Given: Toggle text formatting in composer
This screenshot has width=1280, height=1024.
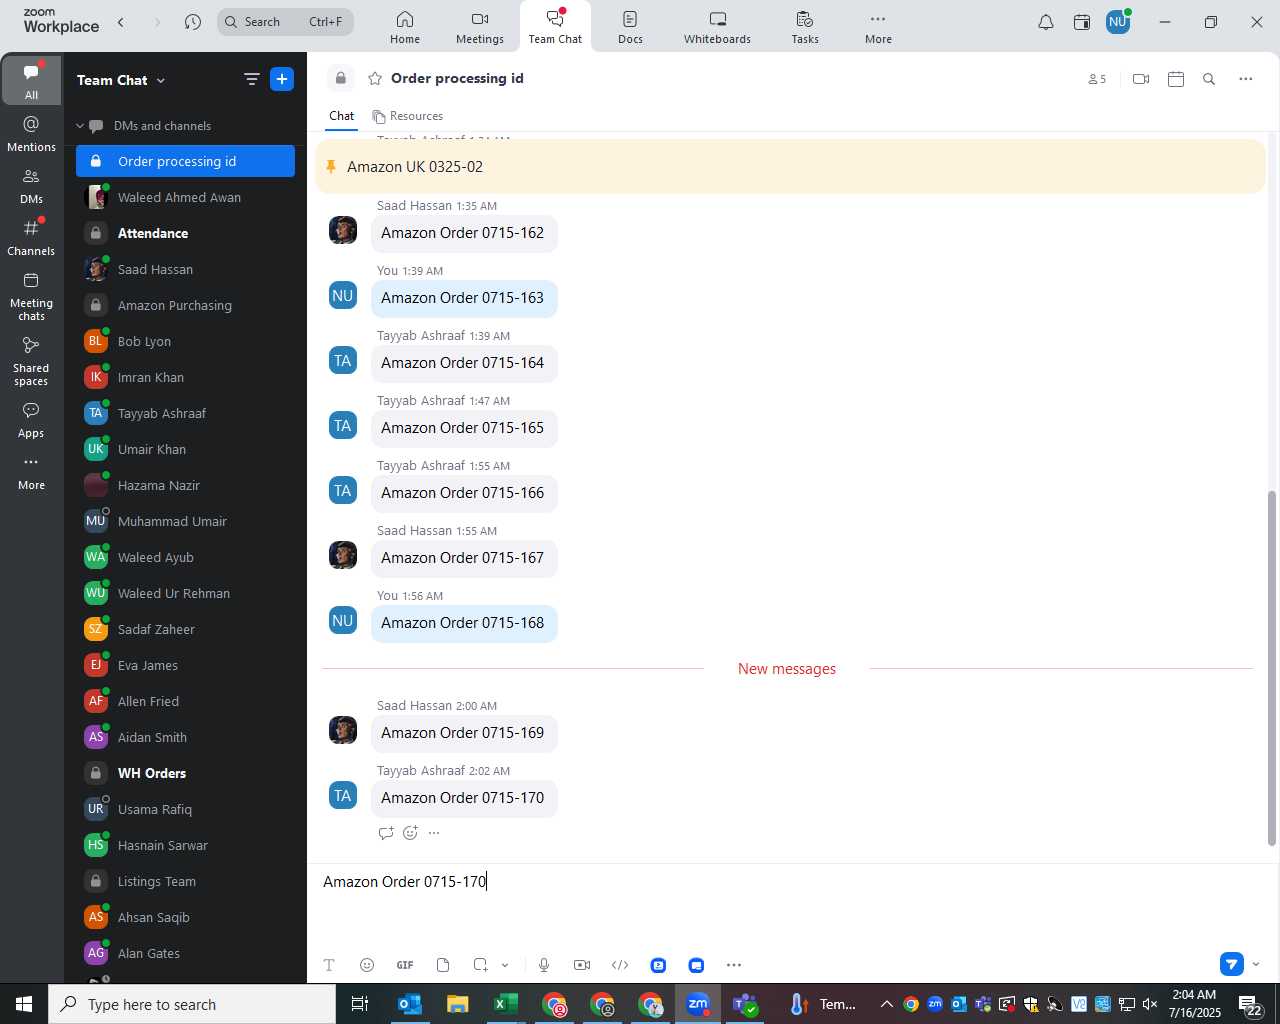Looking at the screenshot, I should pyautogui.click(x=329, y=965).
